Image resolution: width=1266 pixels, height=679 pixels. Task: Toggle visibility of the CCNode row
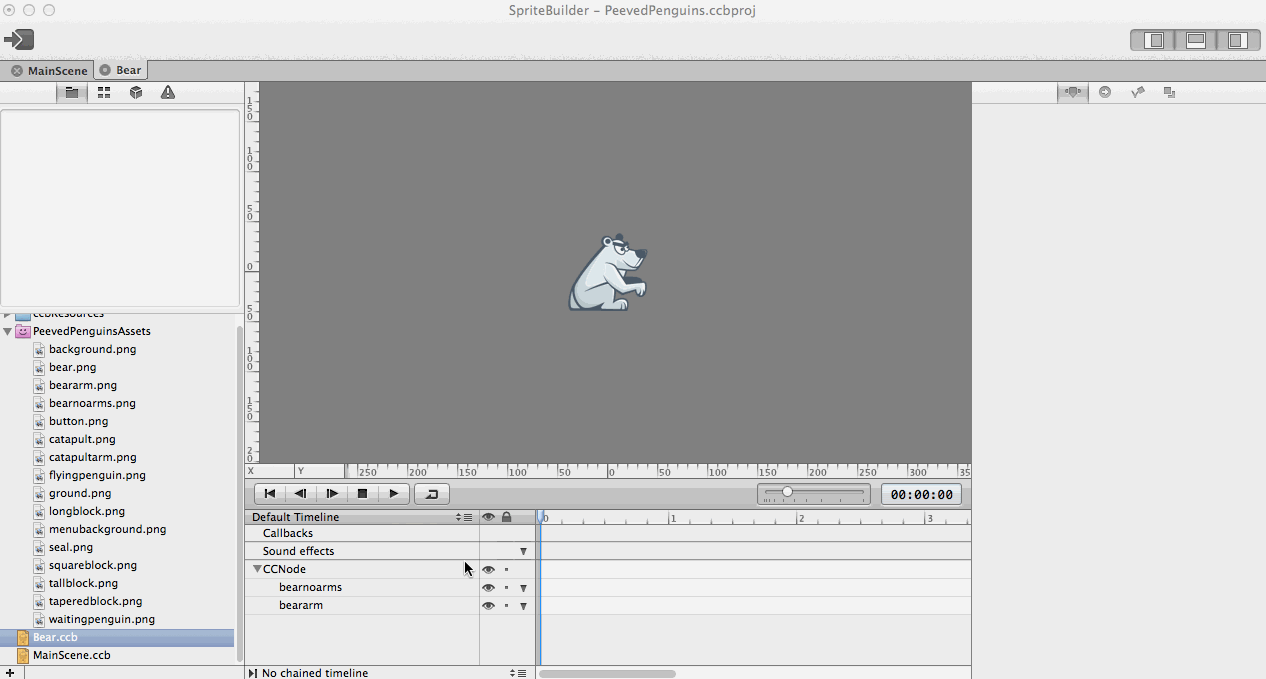488,570
